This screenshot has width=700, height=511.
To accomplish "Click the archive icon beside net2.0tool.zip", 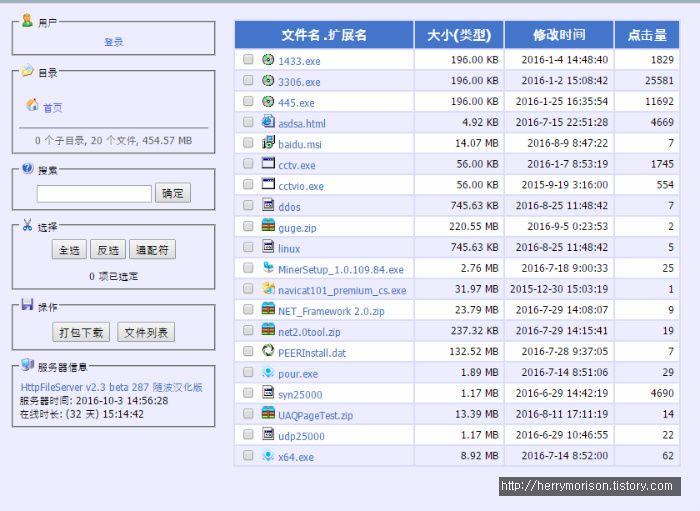I will tap(268, 330).
